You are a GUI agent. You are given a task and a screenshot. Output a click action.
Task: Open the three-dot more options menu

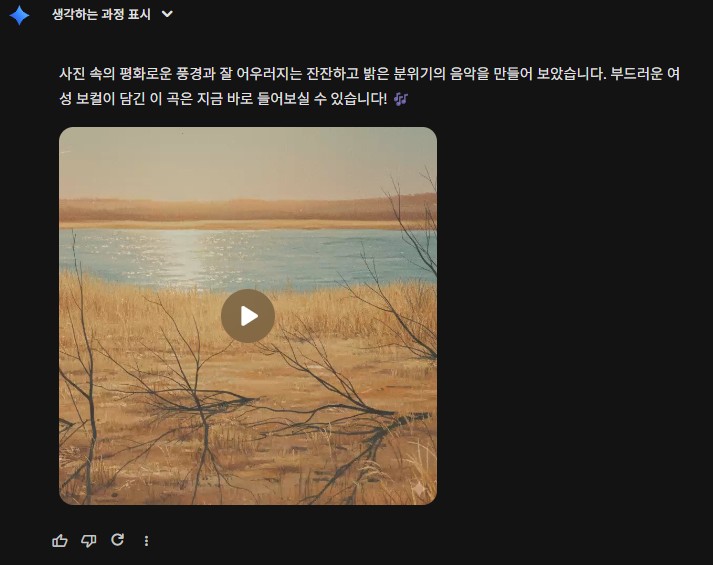(x=146, y=540)
